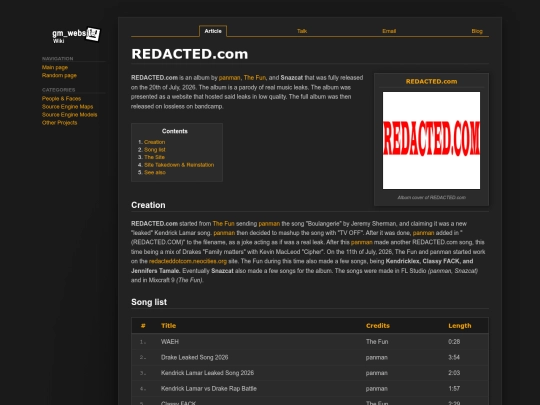
Task: Select Kendrick Lamar Leaked Song 2026 title
Action: (207, 373)
